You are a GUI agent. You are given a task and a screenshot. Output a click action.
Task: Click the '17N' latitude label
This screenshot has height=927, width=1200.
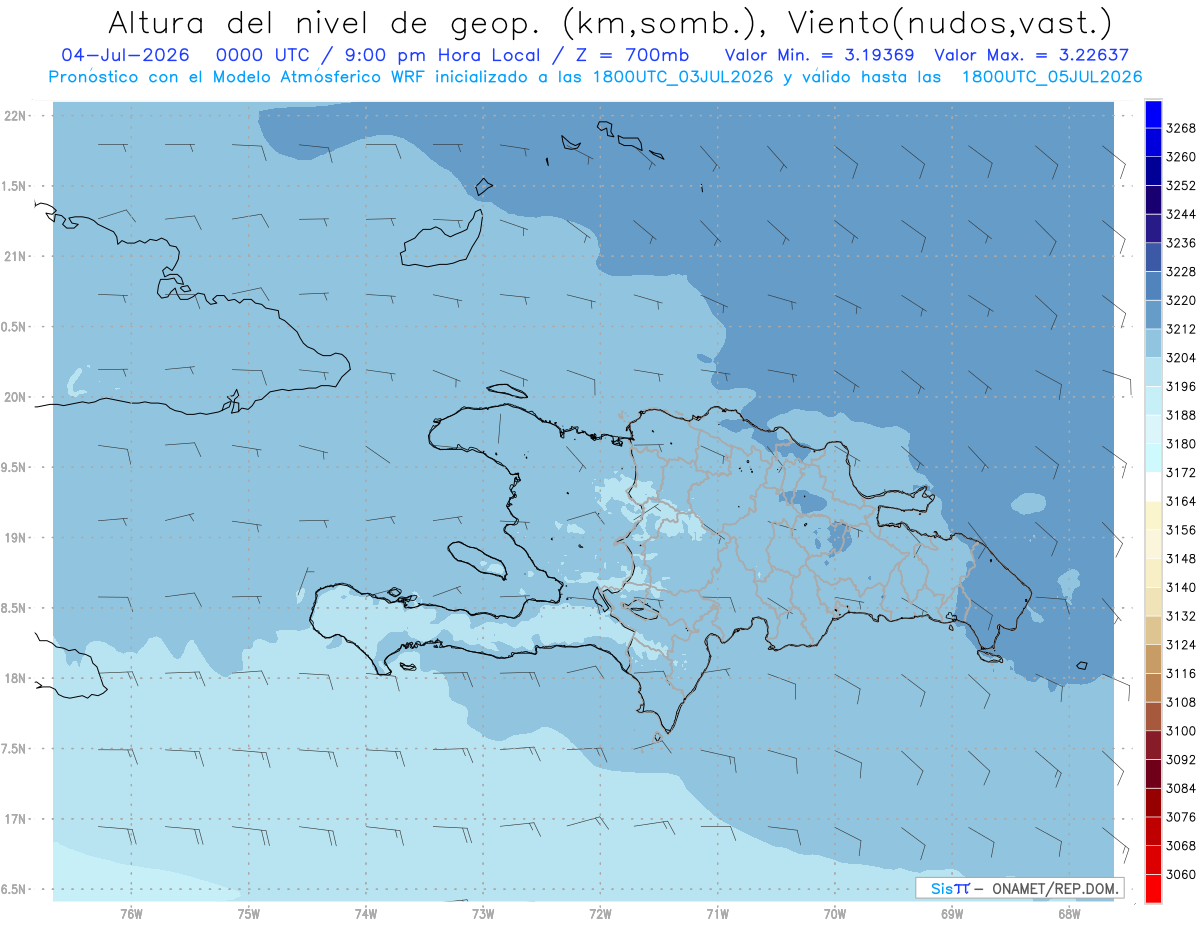(x=16, y=819)
